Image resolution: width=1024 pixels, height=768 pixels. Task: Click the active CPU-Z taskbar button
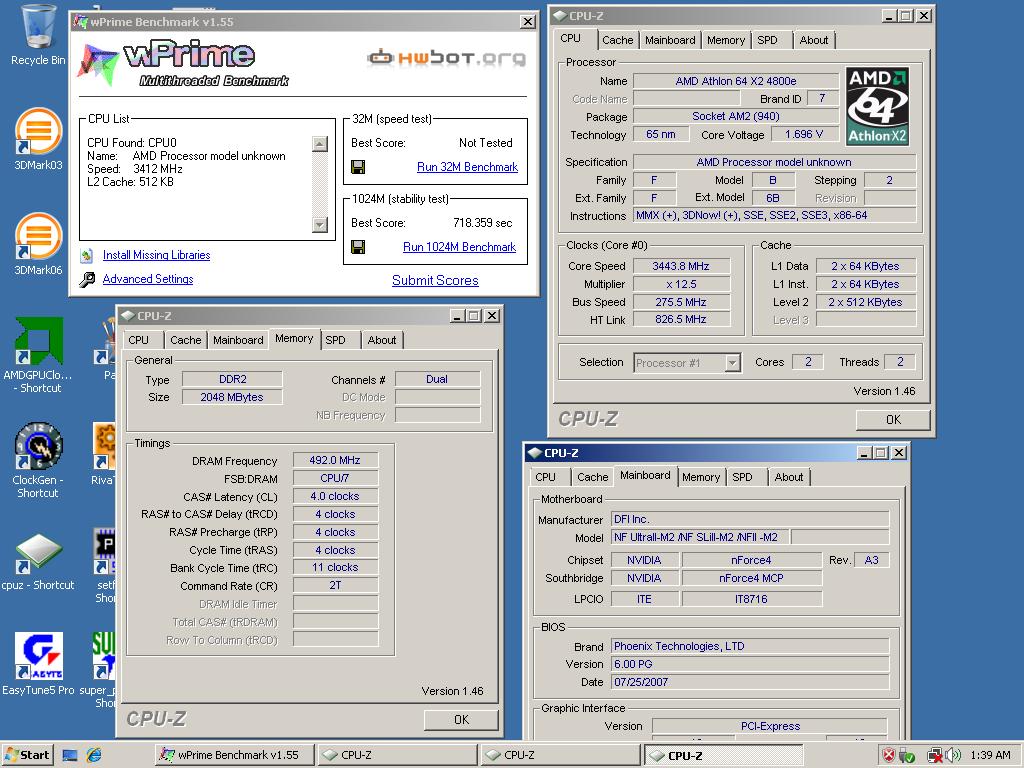724,755
